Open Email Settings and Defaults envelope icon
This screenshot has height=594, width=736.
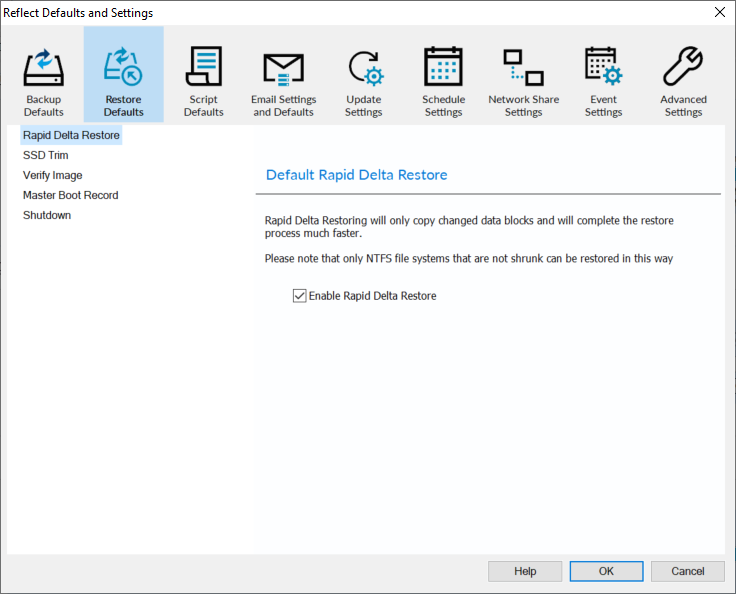click(284, 70)
